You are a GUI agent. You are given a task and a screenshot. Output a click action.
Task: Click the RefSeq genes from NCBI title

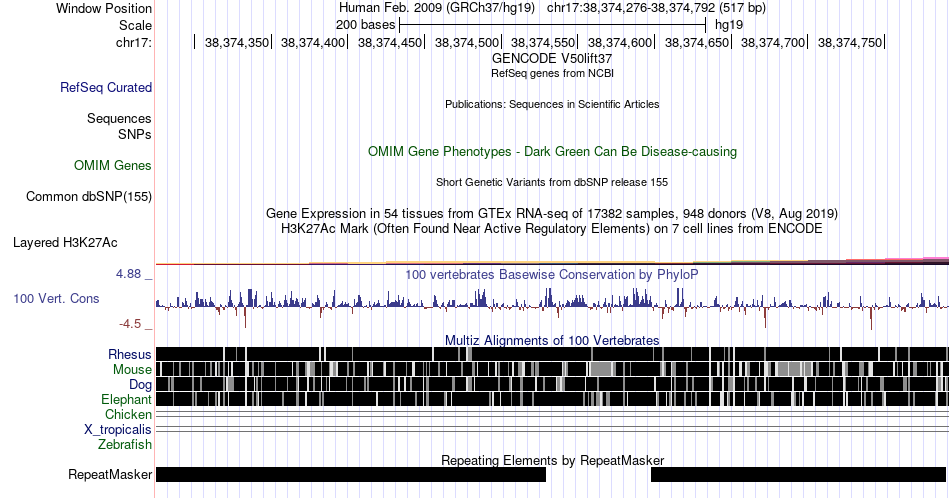(552, 73)
